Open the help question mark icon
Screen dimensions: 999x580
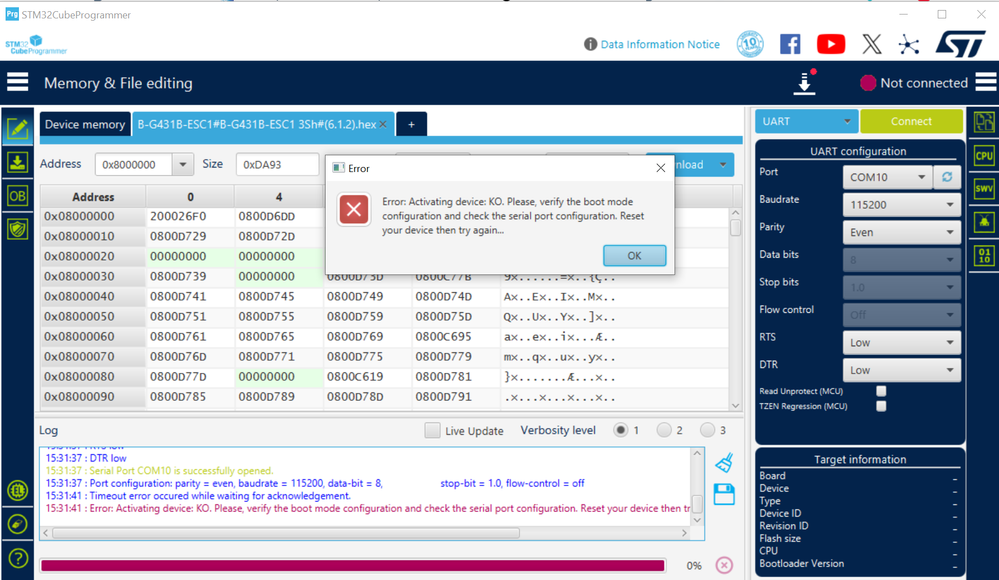tap(18, 558)
